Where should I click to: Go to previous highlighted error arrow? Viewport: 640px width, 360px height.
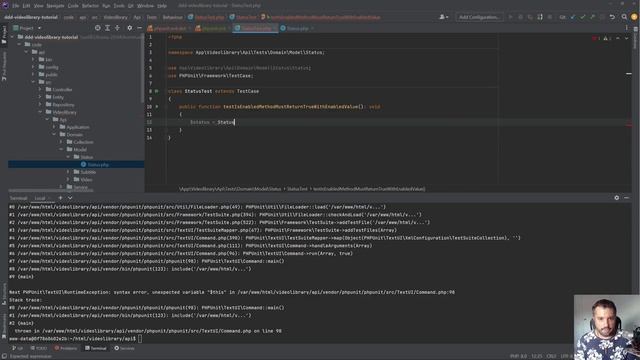point(618,38)
